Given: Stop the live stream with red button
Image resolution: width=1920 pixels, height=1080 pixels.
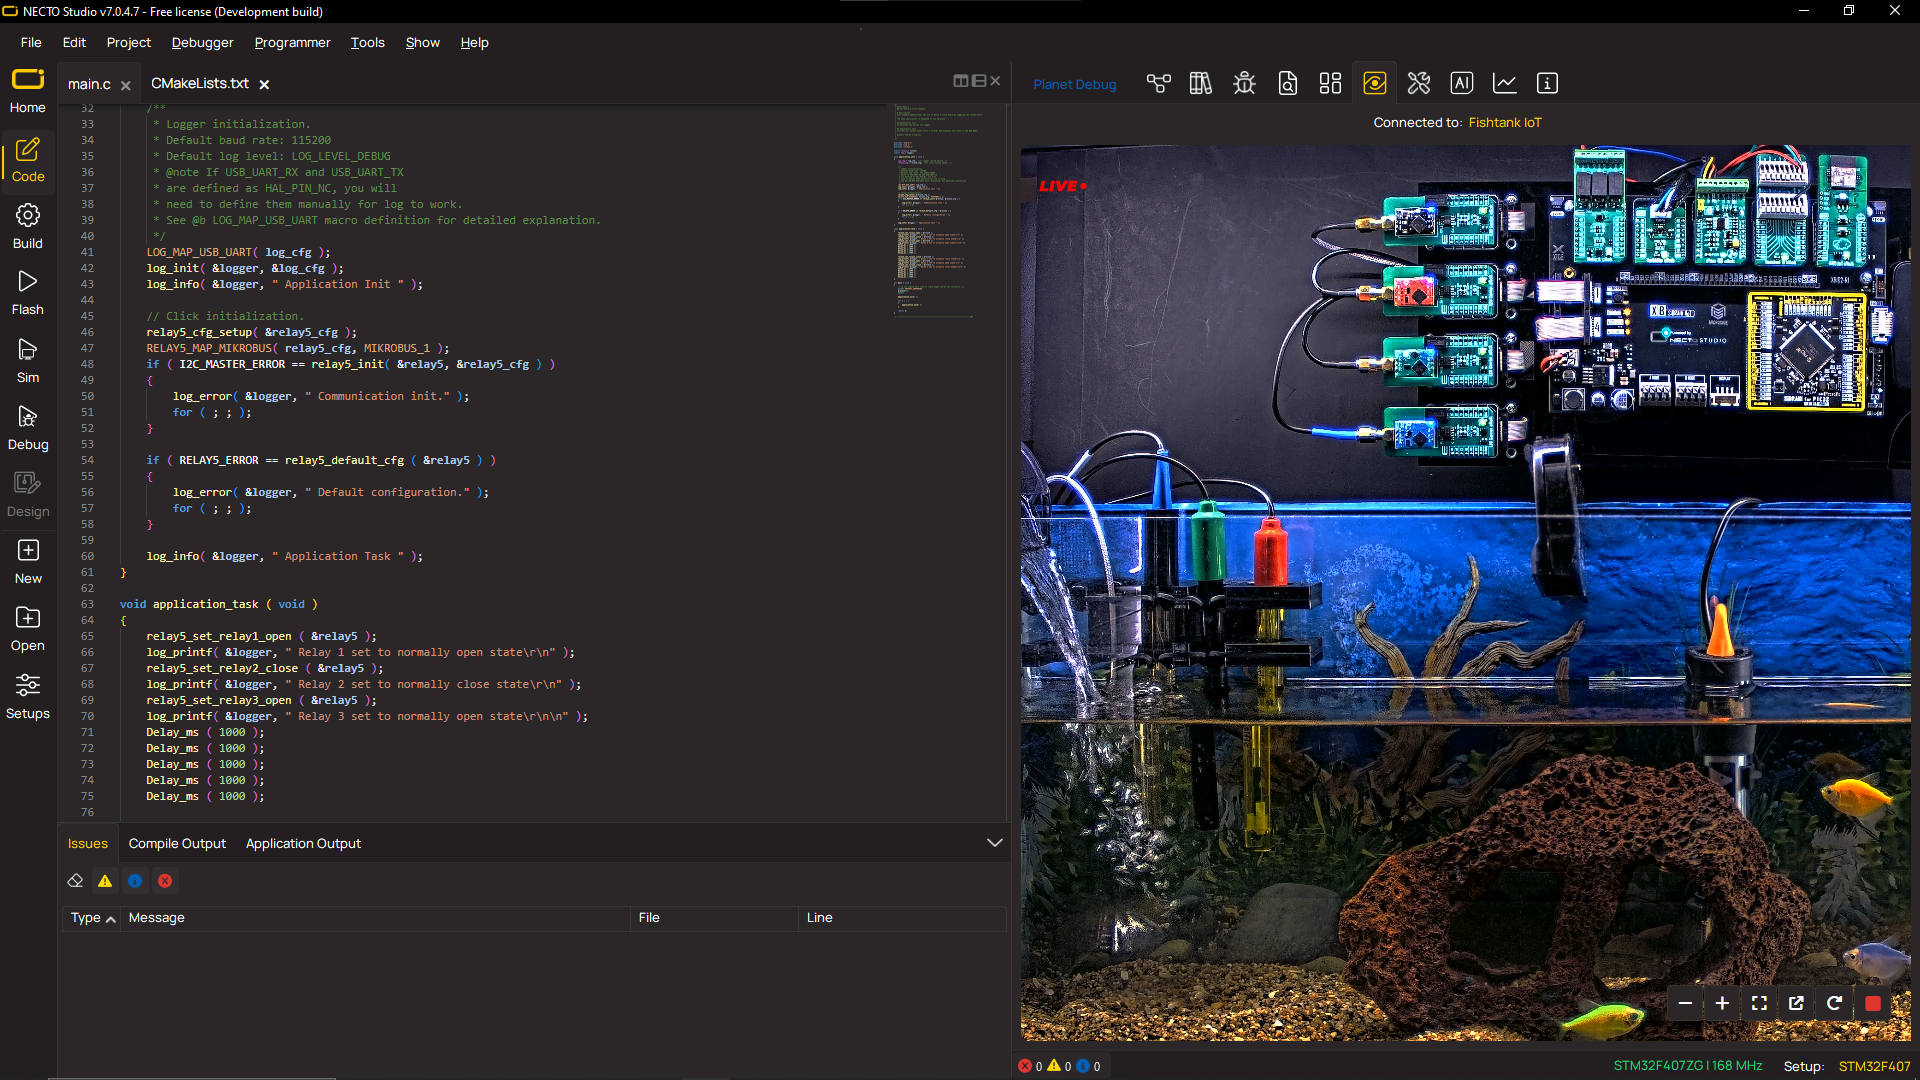Looking at the screenshot, I should point(1873,1003).
